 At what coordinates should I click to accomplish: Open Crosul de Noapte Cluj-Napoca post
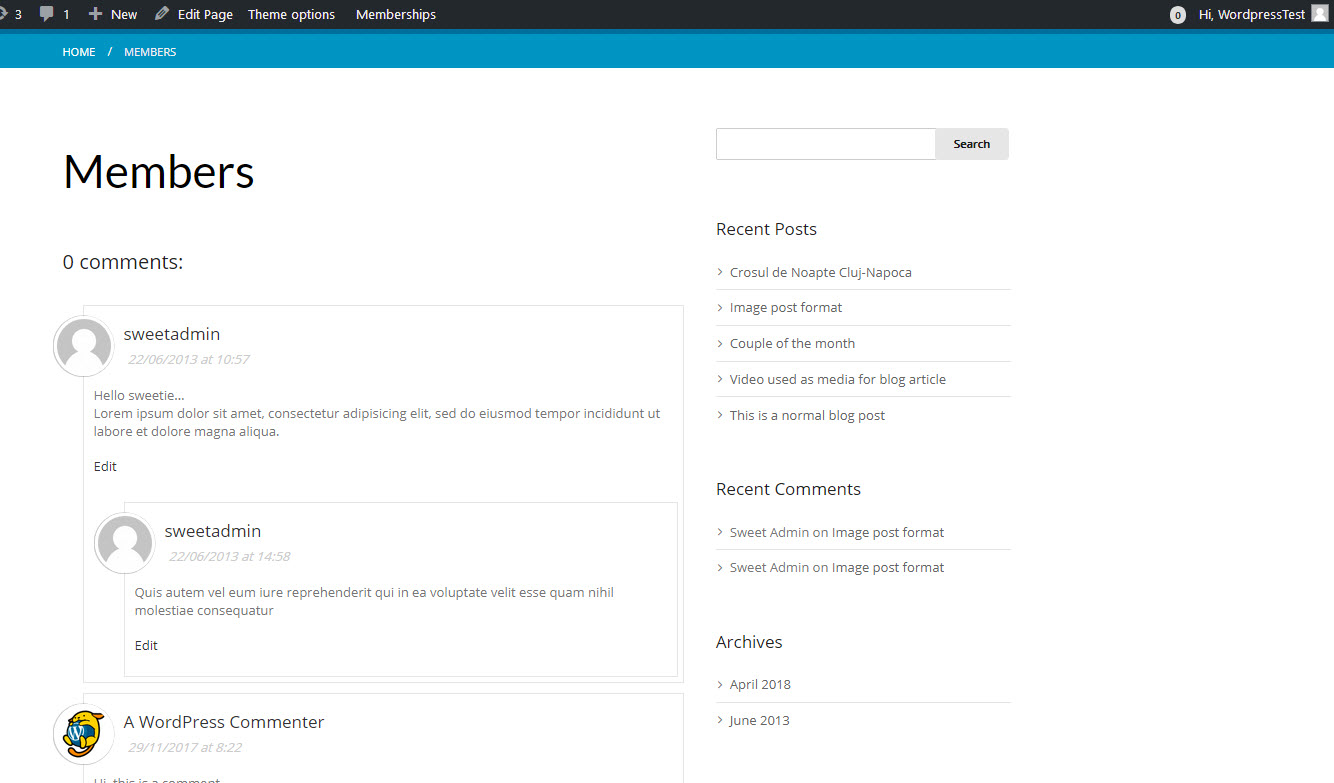point(820,272)
